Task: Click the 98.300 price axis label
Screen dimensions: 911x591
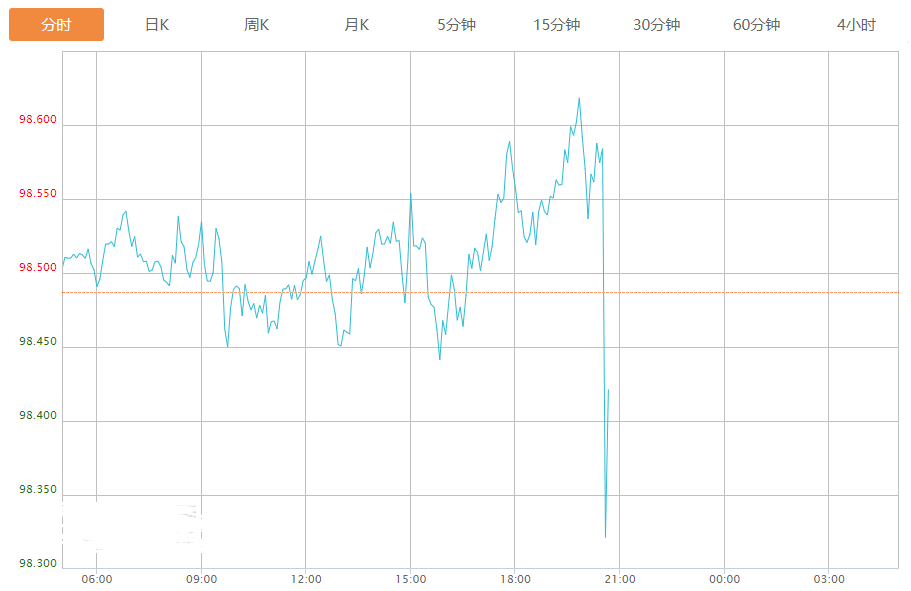Action: point(38,564)
